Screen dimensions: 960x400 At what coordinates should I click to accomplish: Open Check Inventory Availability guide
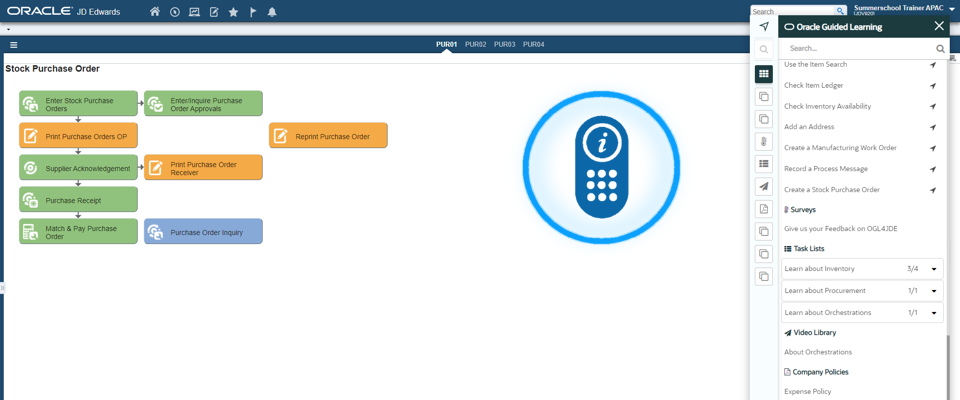pyautogui.click(x=827, y=107)
